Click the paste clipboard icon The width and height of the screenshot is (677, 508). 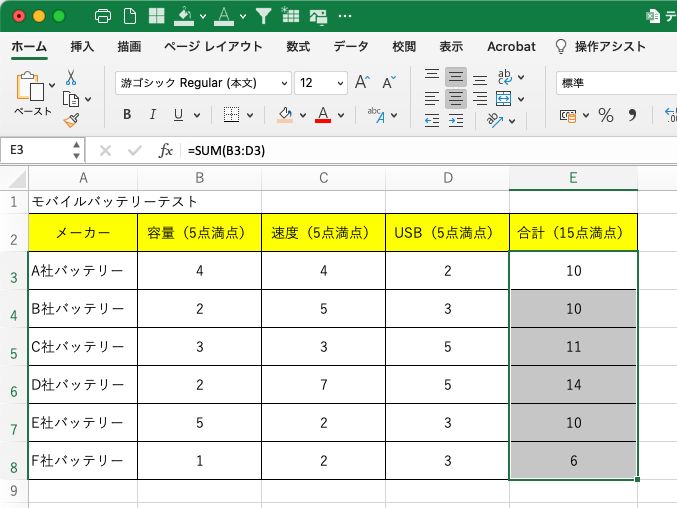31,90
